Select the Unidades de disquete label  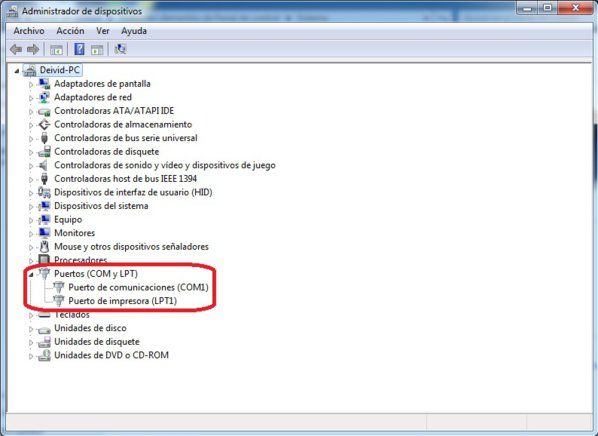pyautogui.click(x=97, y=342)
